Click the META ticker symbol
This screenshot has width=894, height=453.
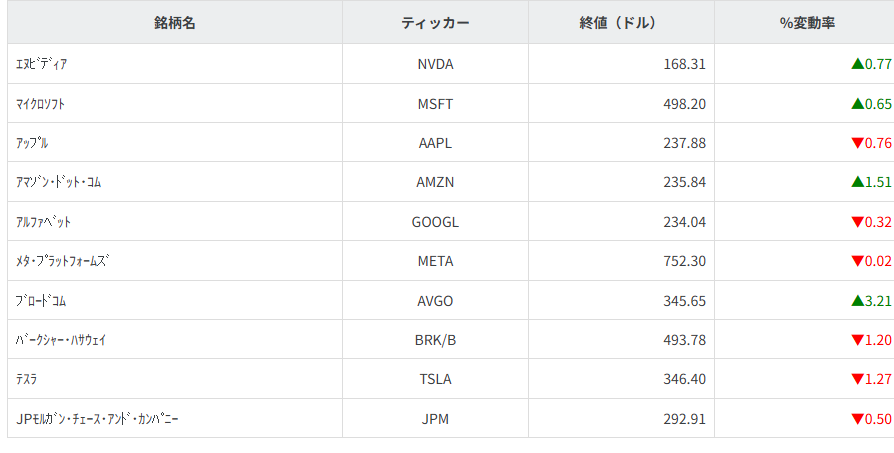[x=435, y=261]
